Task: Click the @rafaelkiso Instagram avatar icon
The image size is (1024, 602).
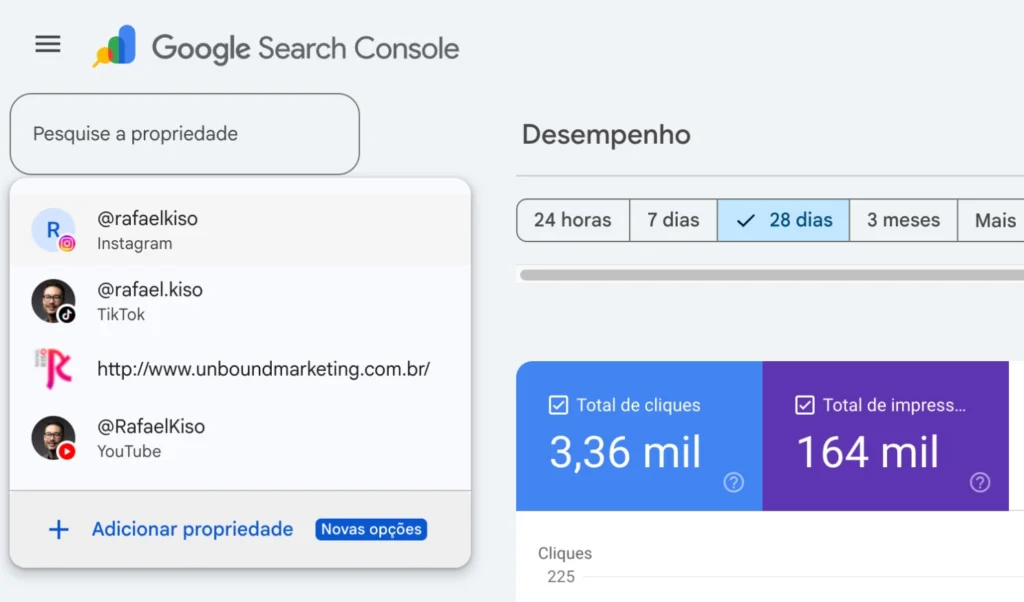Action: [54, 230]
